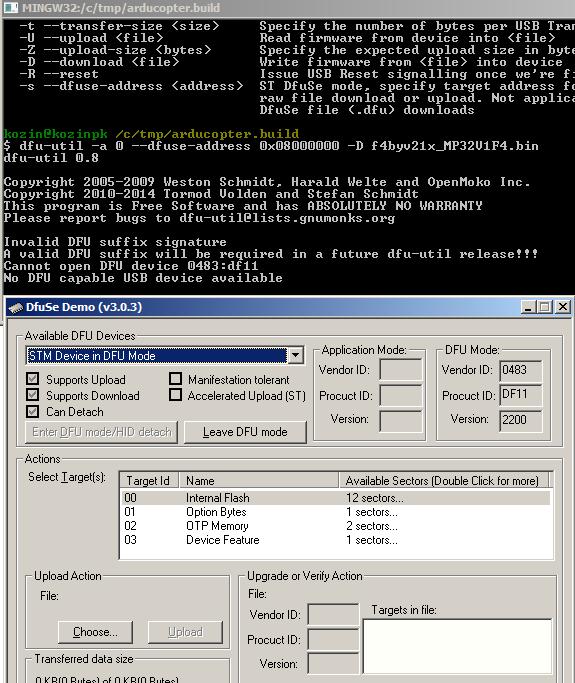575x683 pixels.
Task: Click the Upload button
Action: click(185, 632)
